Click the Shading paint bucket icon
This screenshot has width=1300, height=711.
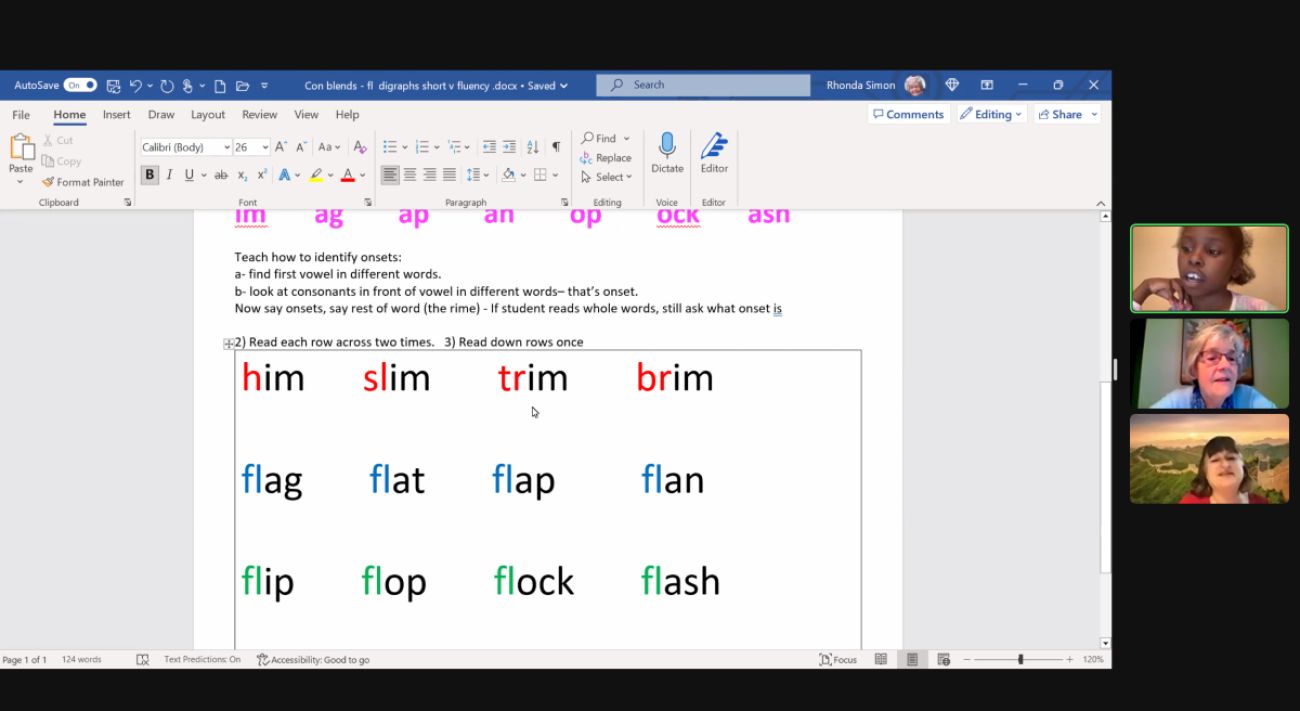(508, 175)
